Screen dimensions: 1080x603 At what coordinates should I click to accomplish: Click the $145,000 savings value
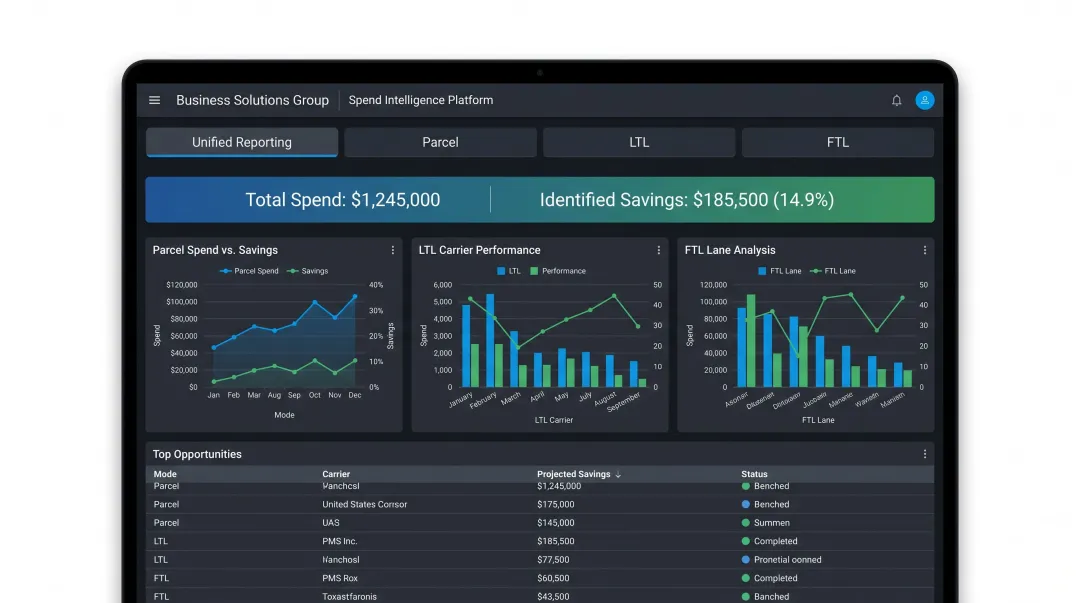pyautogui.click(x=555, y=523)
